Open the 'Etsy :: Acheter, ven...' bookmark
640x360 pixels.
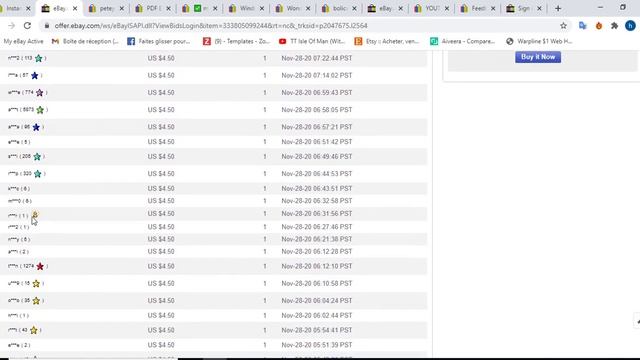pos(387,41)
